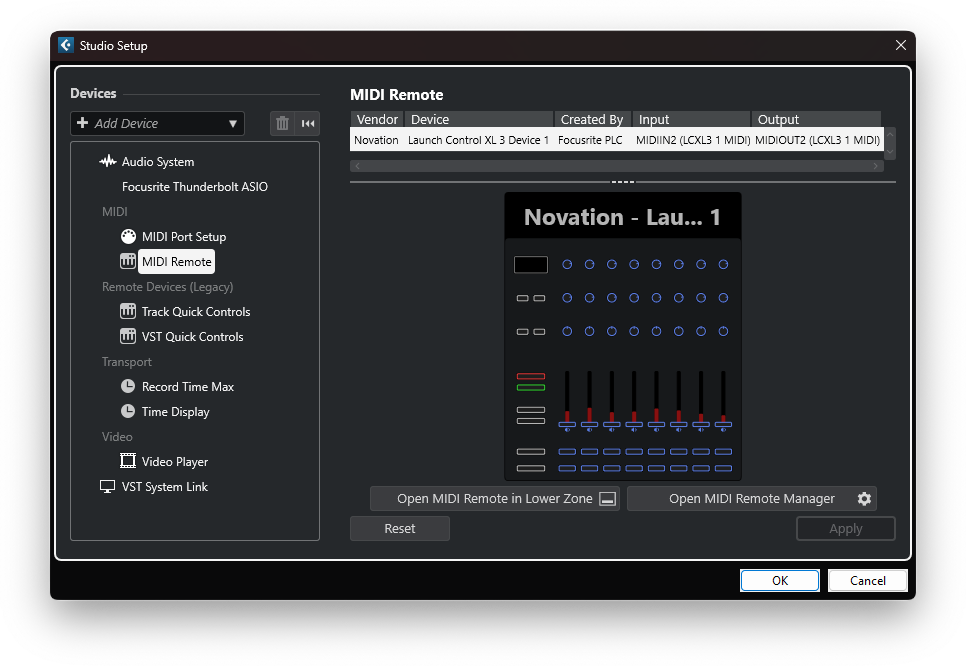Select Focusrite Thunderbolt ASIO entry
The height and width of the screenshot is (666, 966).
coord(195,187)
